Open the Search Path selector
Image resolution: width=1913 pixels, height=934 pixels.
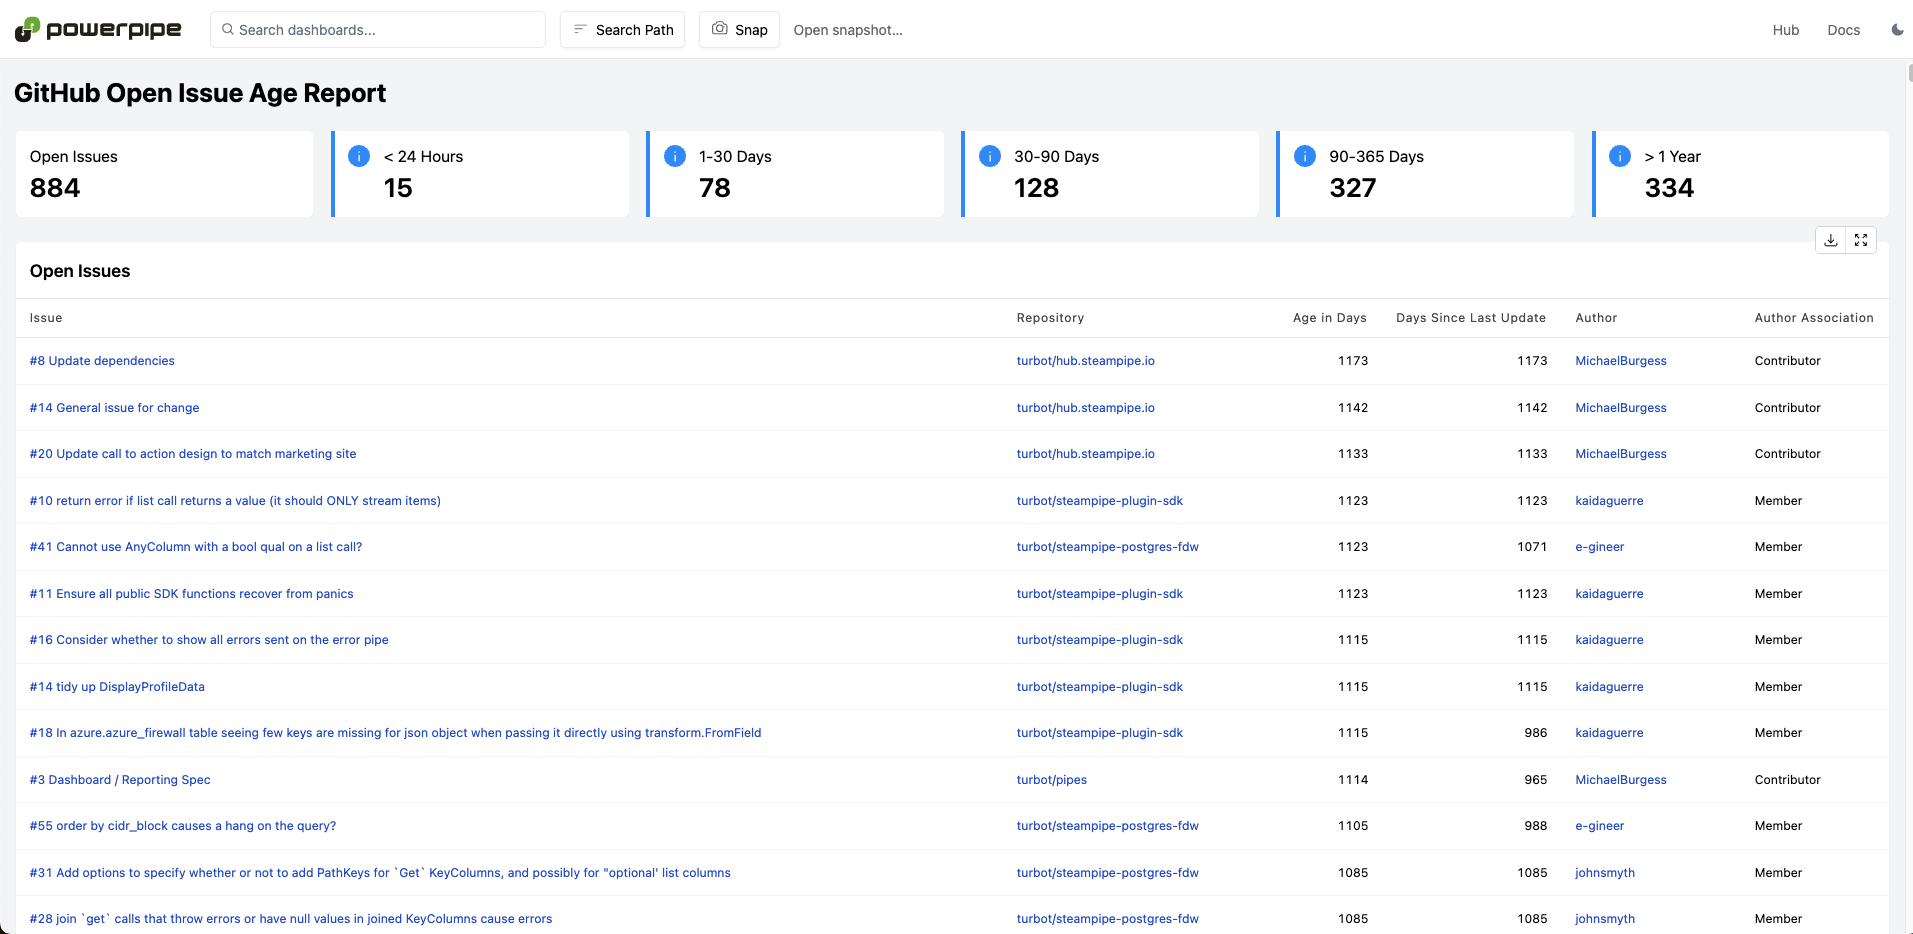622,30
